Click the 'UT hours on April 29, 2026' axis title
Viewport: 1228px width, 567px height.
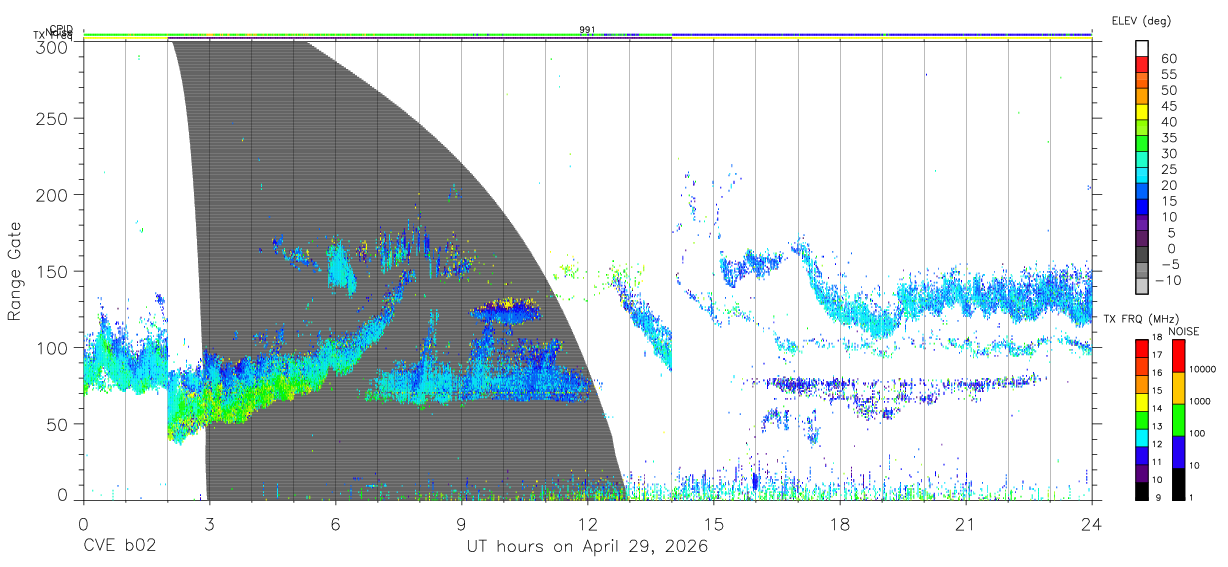pos(587,547)
